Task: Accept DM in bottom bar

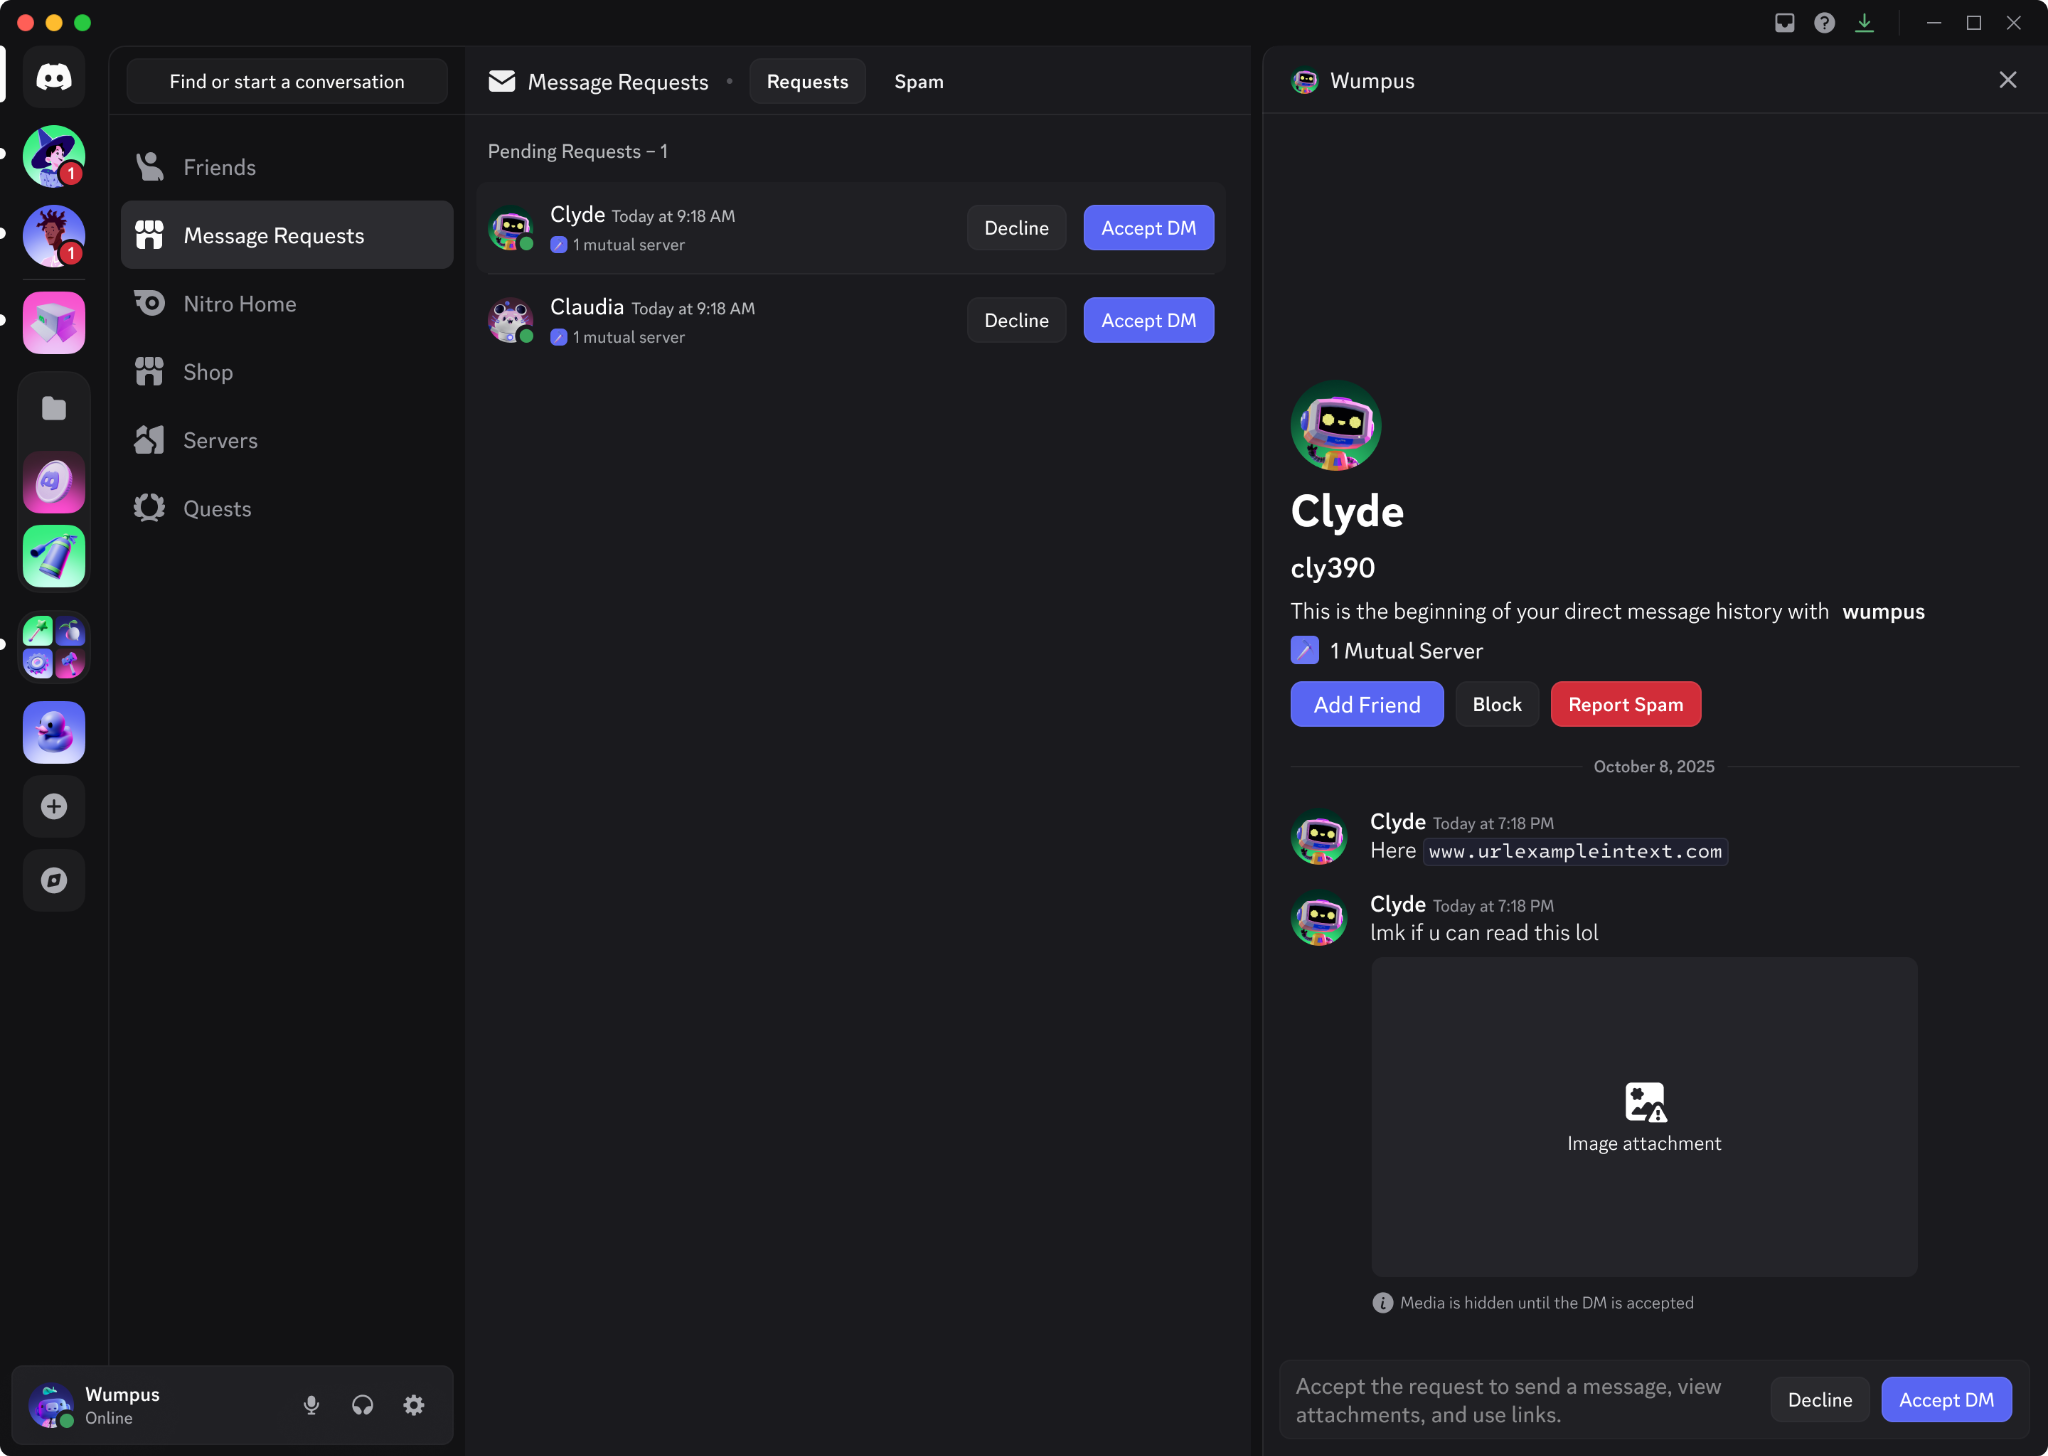Action: coord(1946,1400)
